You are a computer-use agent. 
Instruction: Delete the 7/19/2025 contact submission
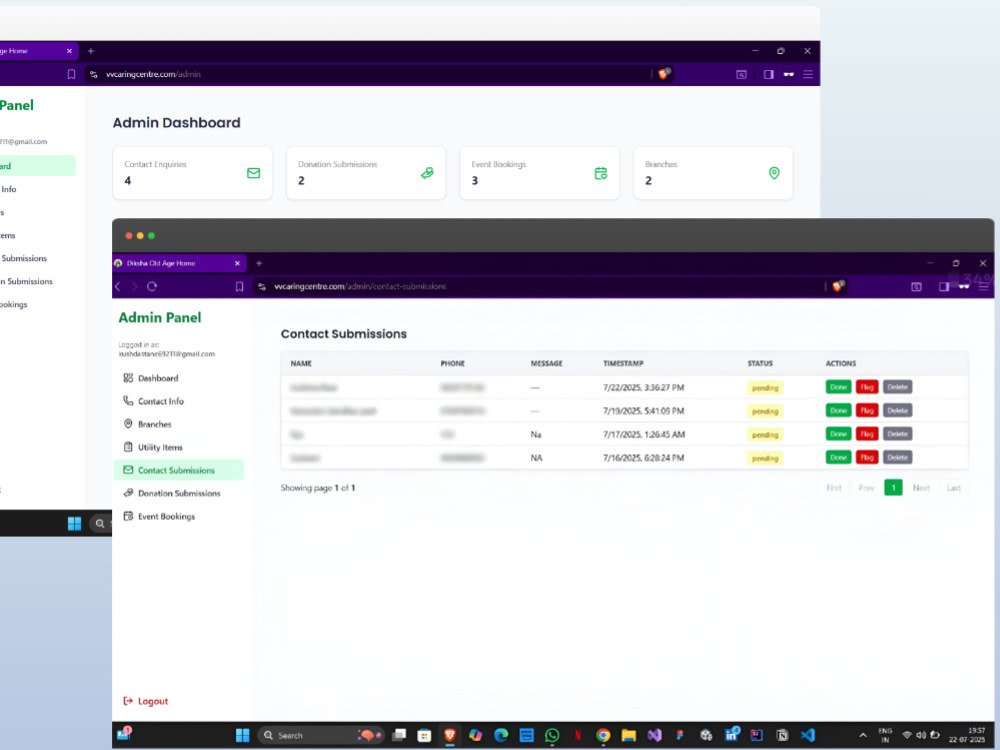[897, 411]
